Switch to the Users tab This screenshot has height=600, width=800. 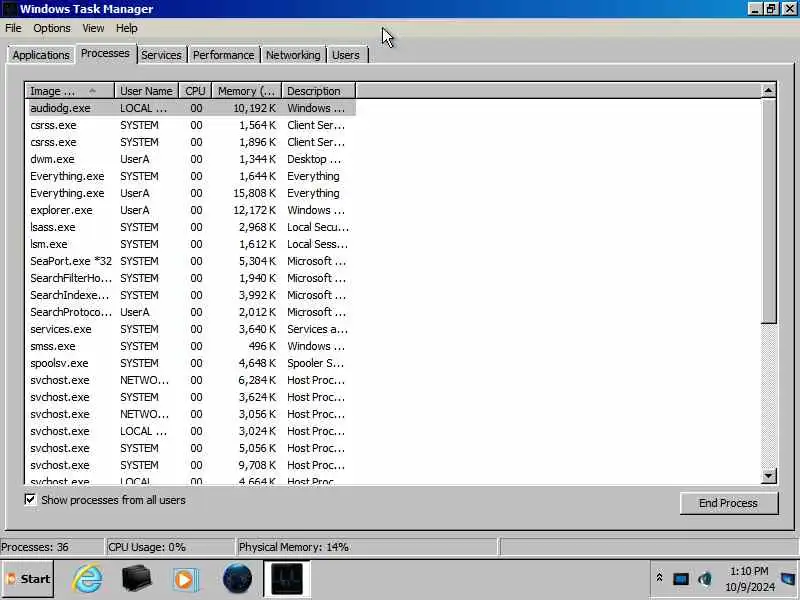point(346,55)
